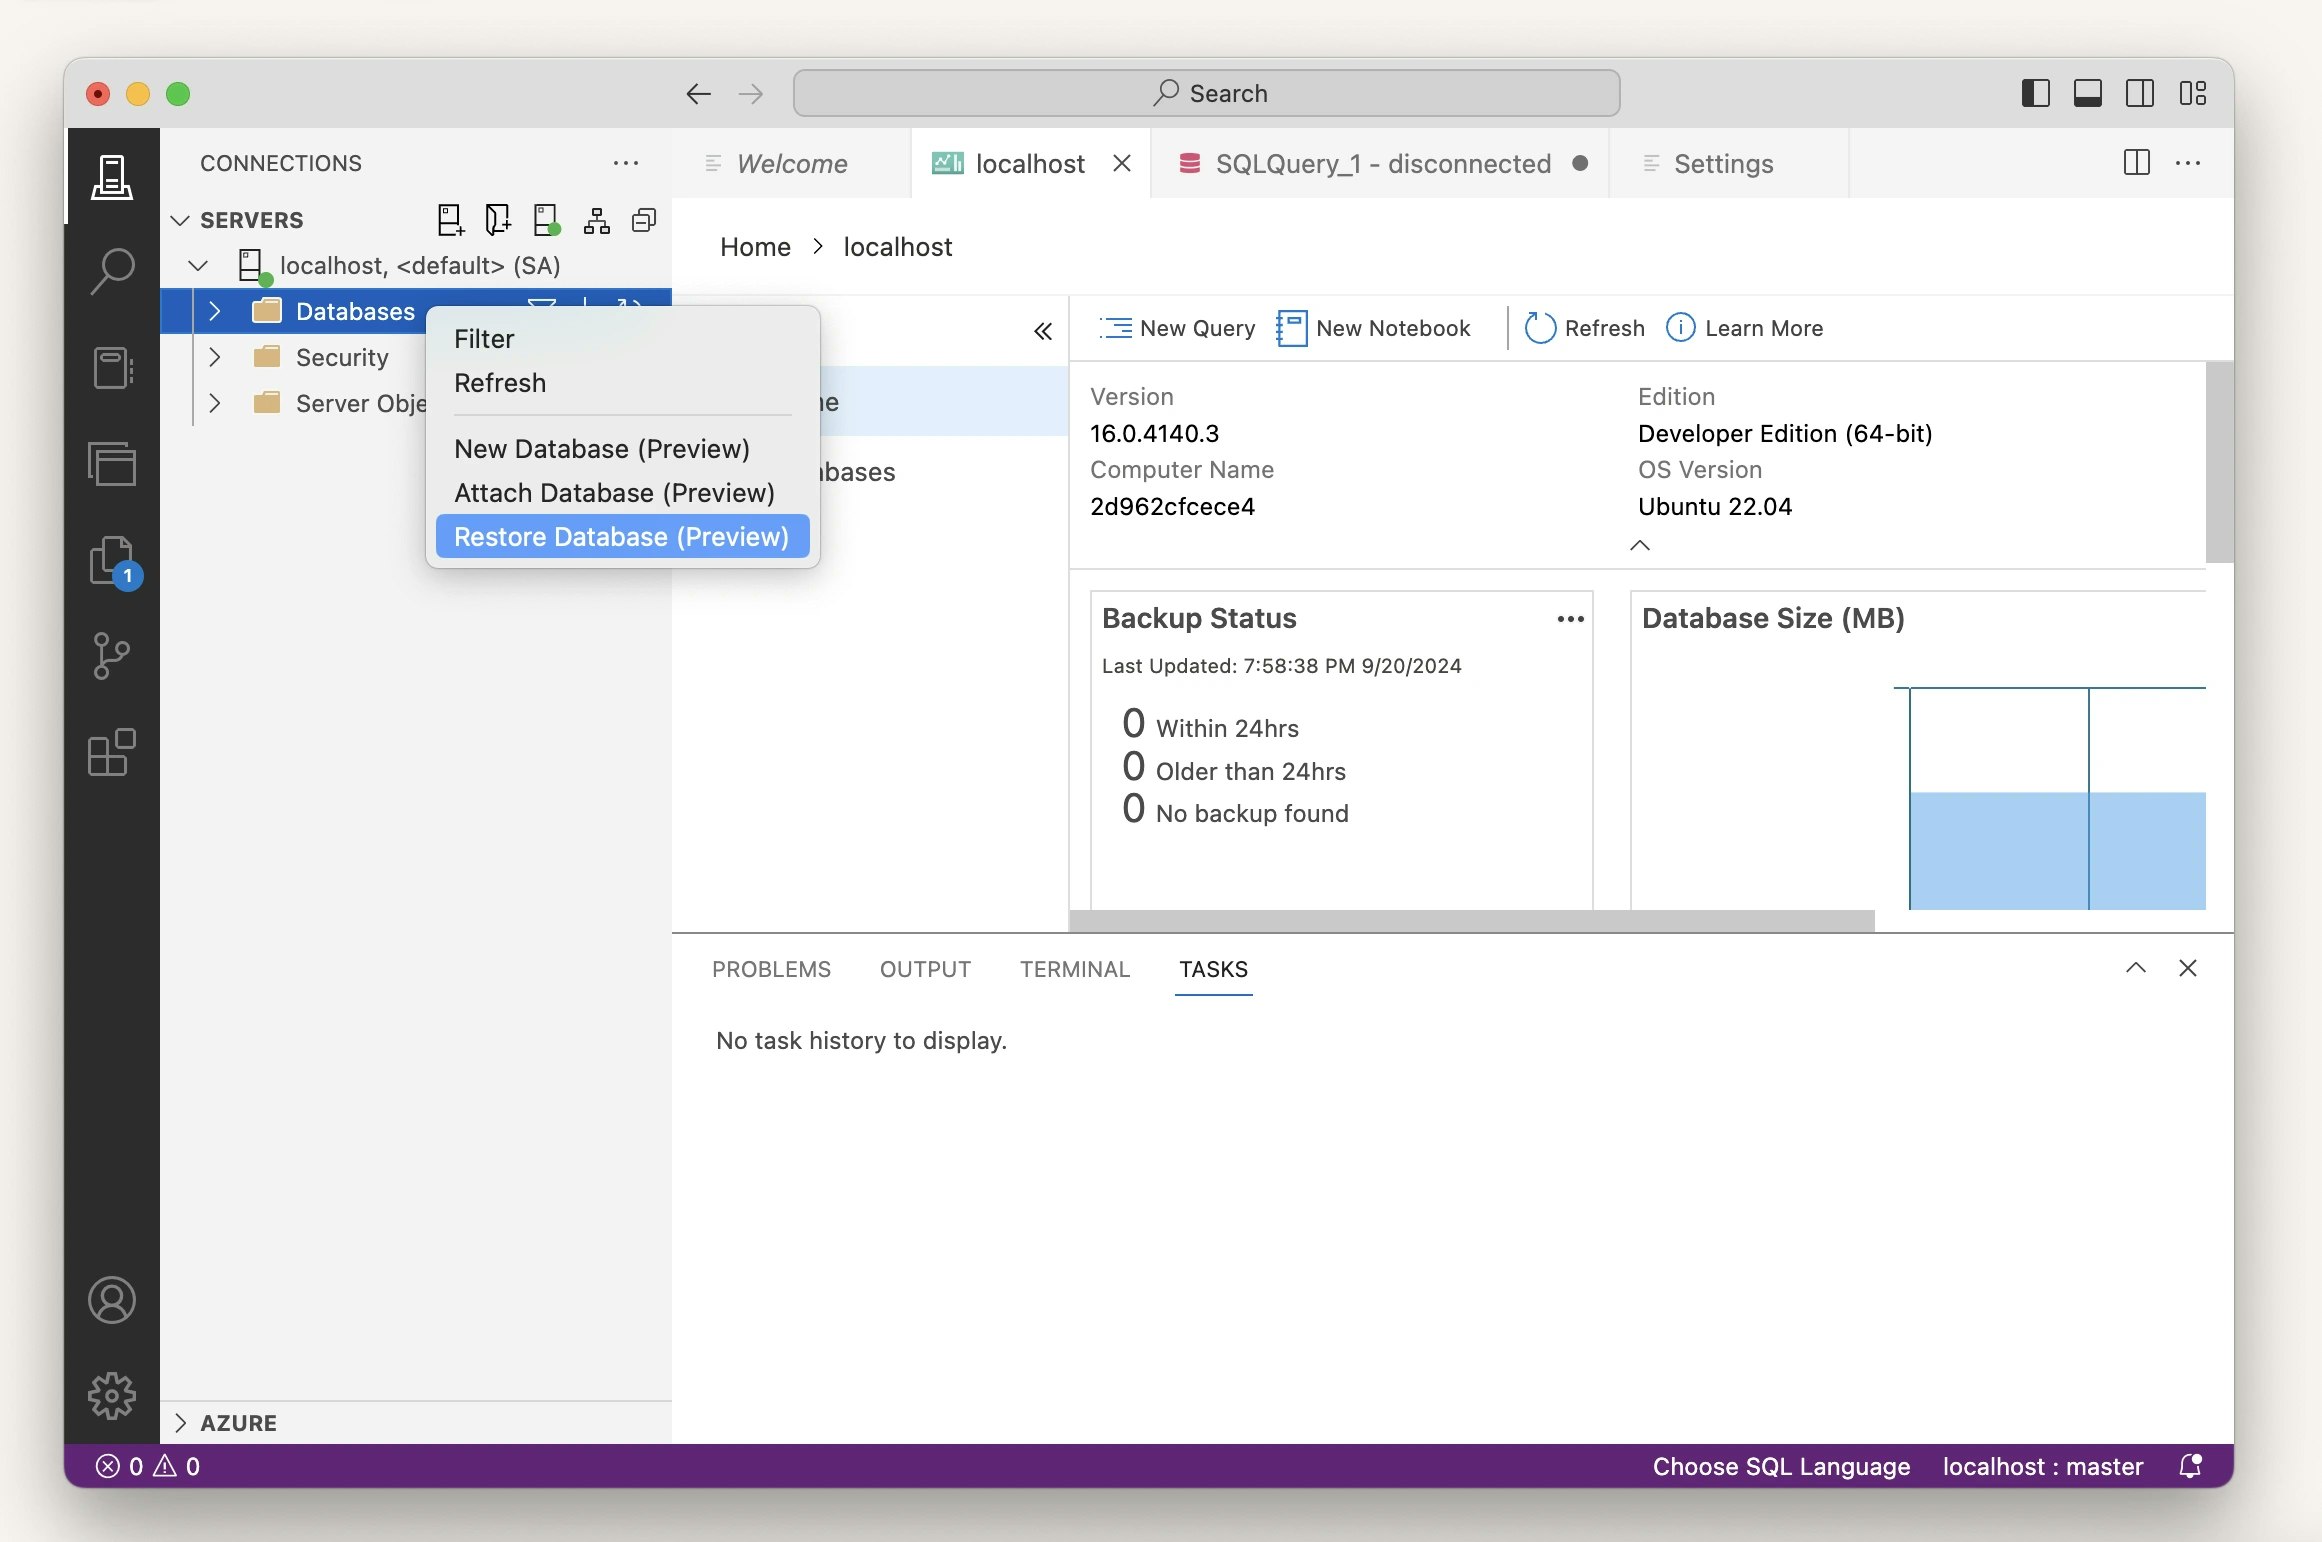Open notifications bell in status bar

tap(2190, 1466)
